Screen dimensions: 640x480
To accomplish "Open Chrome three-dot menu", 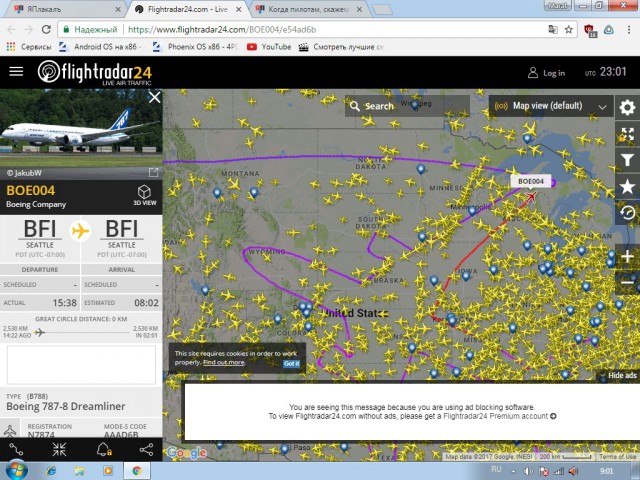I will click(x=629, y=29).
